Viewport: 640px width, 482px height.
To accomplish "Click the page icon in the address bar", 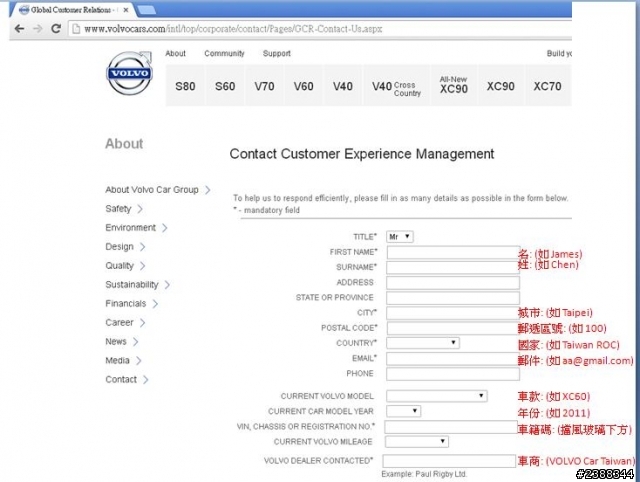I will (76, 29).
